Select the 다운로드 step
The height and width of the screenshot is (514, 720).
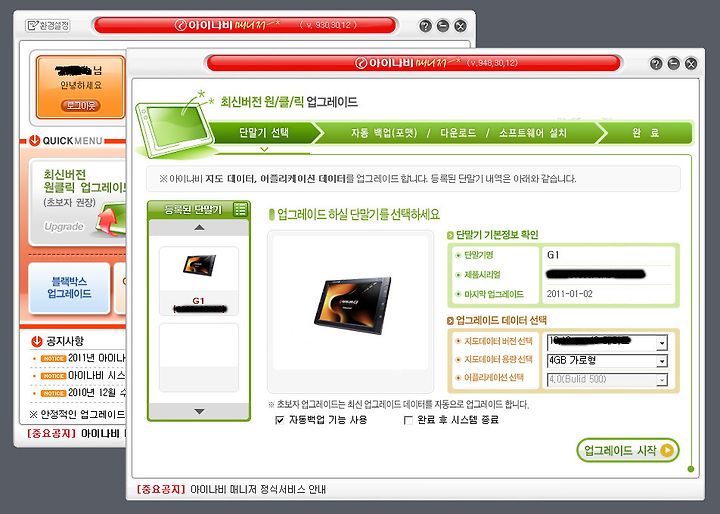pyautogui.click(x=458, y=133)
